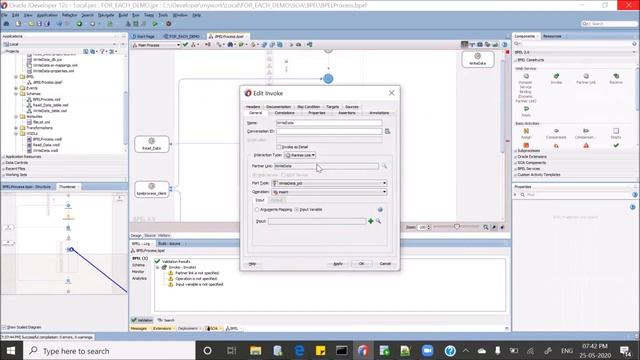Open the Operation dropdown
The height and width of the screenshot is (360, 640).
click(329, 192)
